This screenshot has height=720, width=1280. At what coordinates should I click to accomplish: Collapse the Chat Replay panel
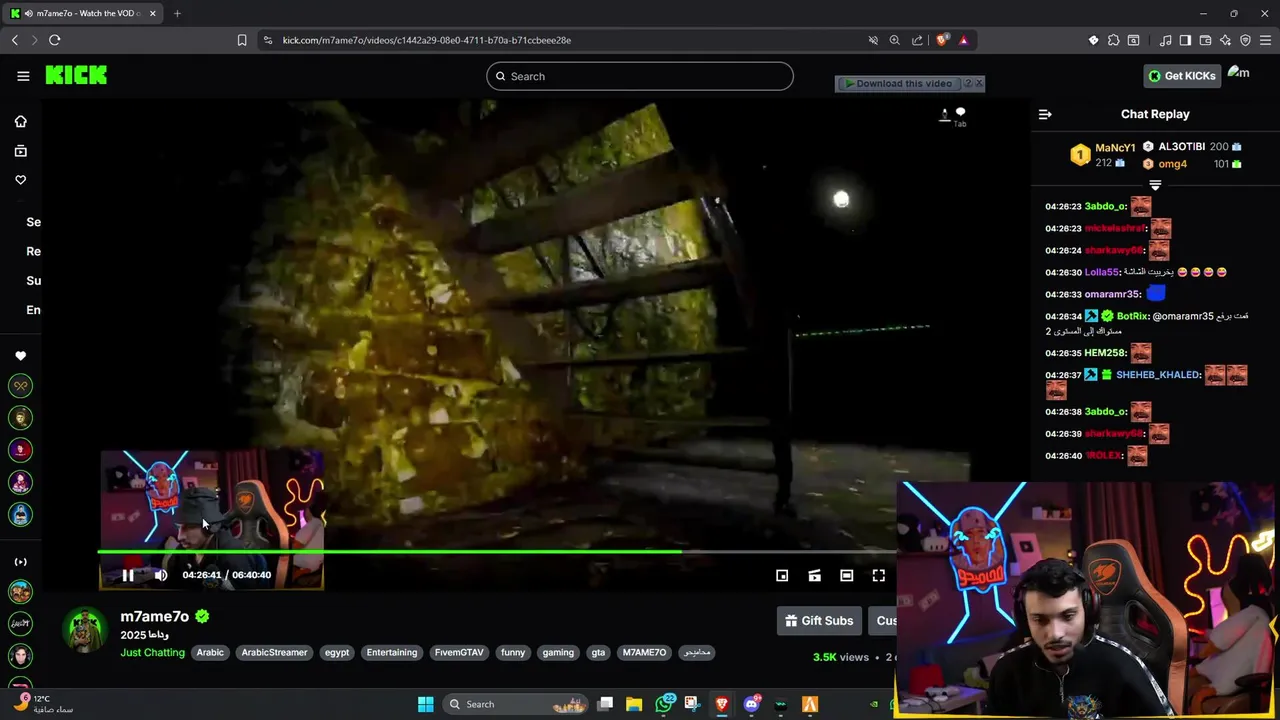tap(1045, 114)
